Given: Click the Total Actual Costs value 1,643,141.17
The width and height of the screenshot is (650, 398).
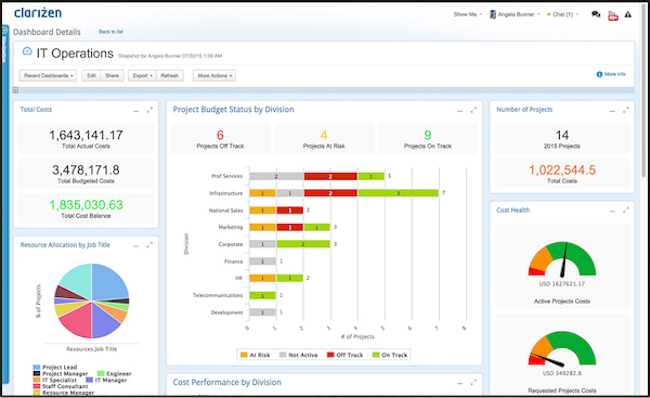Looking at the screenshot, I should (x=86, y=135).
